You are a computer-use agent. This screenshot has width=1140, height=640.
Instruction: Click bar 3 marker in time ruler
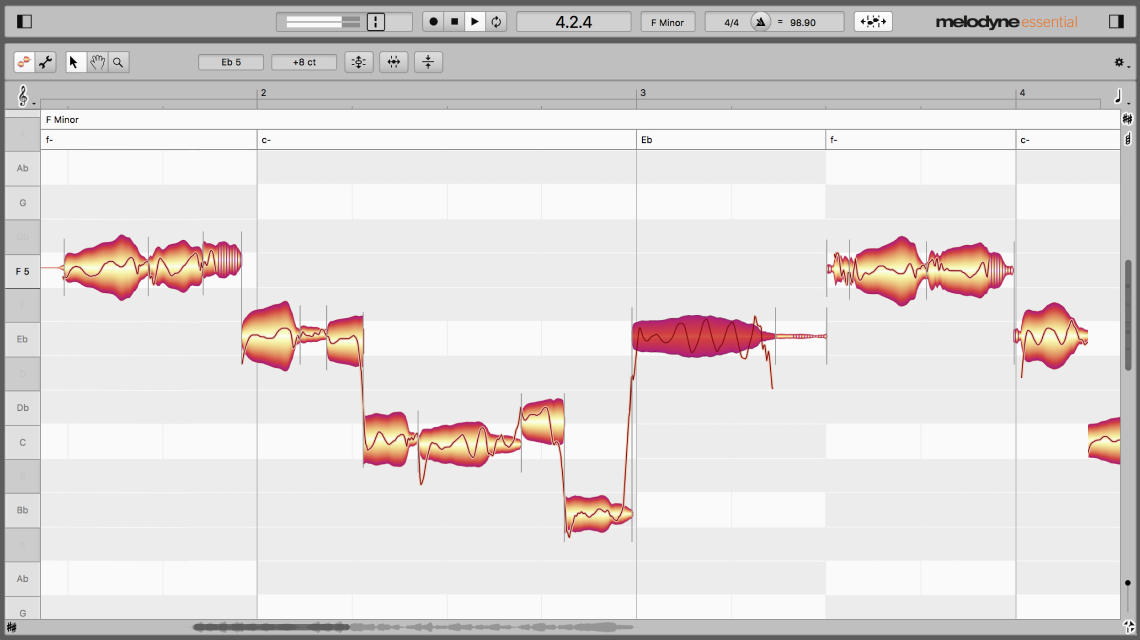(x=643, y=92)
